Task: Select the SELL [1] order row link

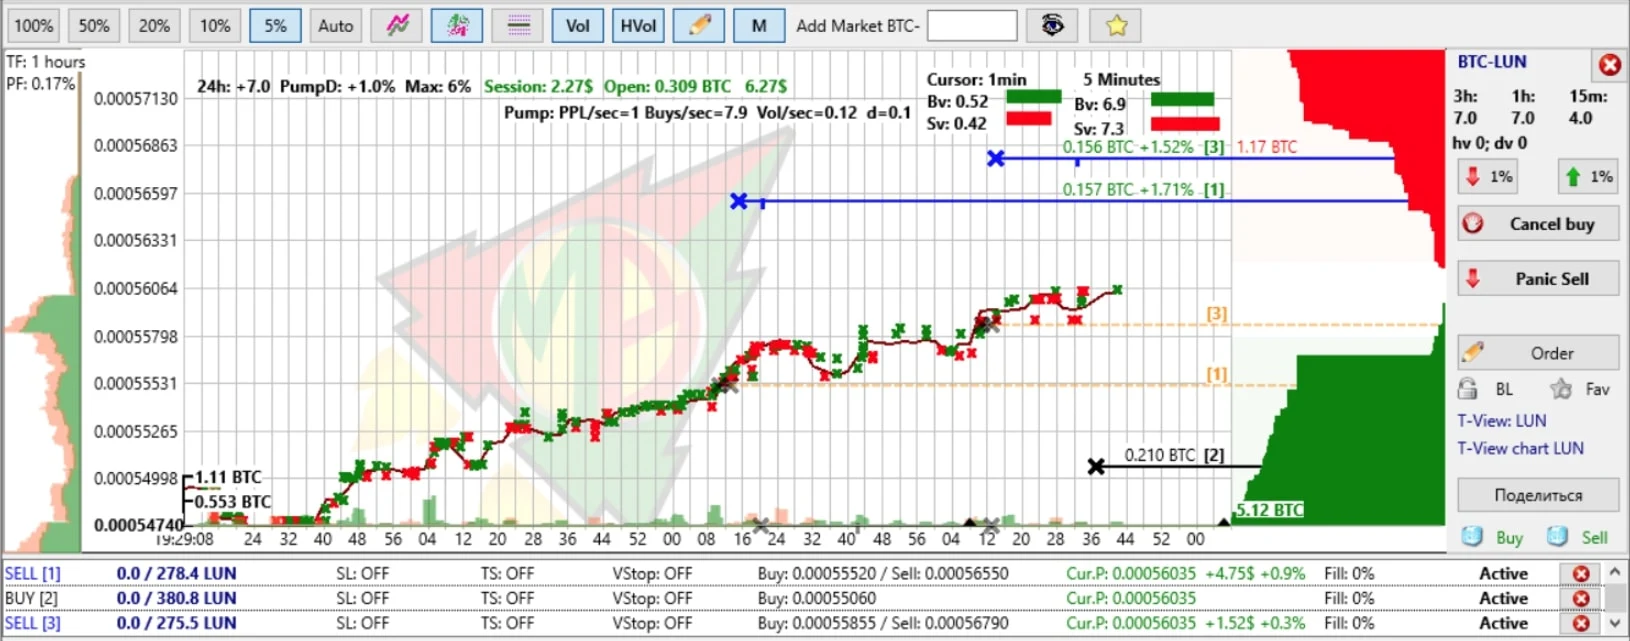Action: click(x=33, y=574)
